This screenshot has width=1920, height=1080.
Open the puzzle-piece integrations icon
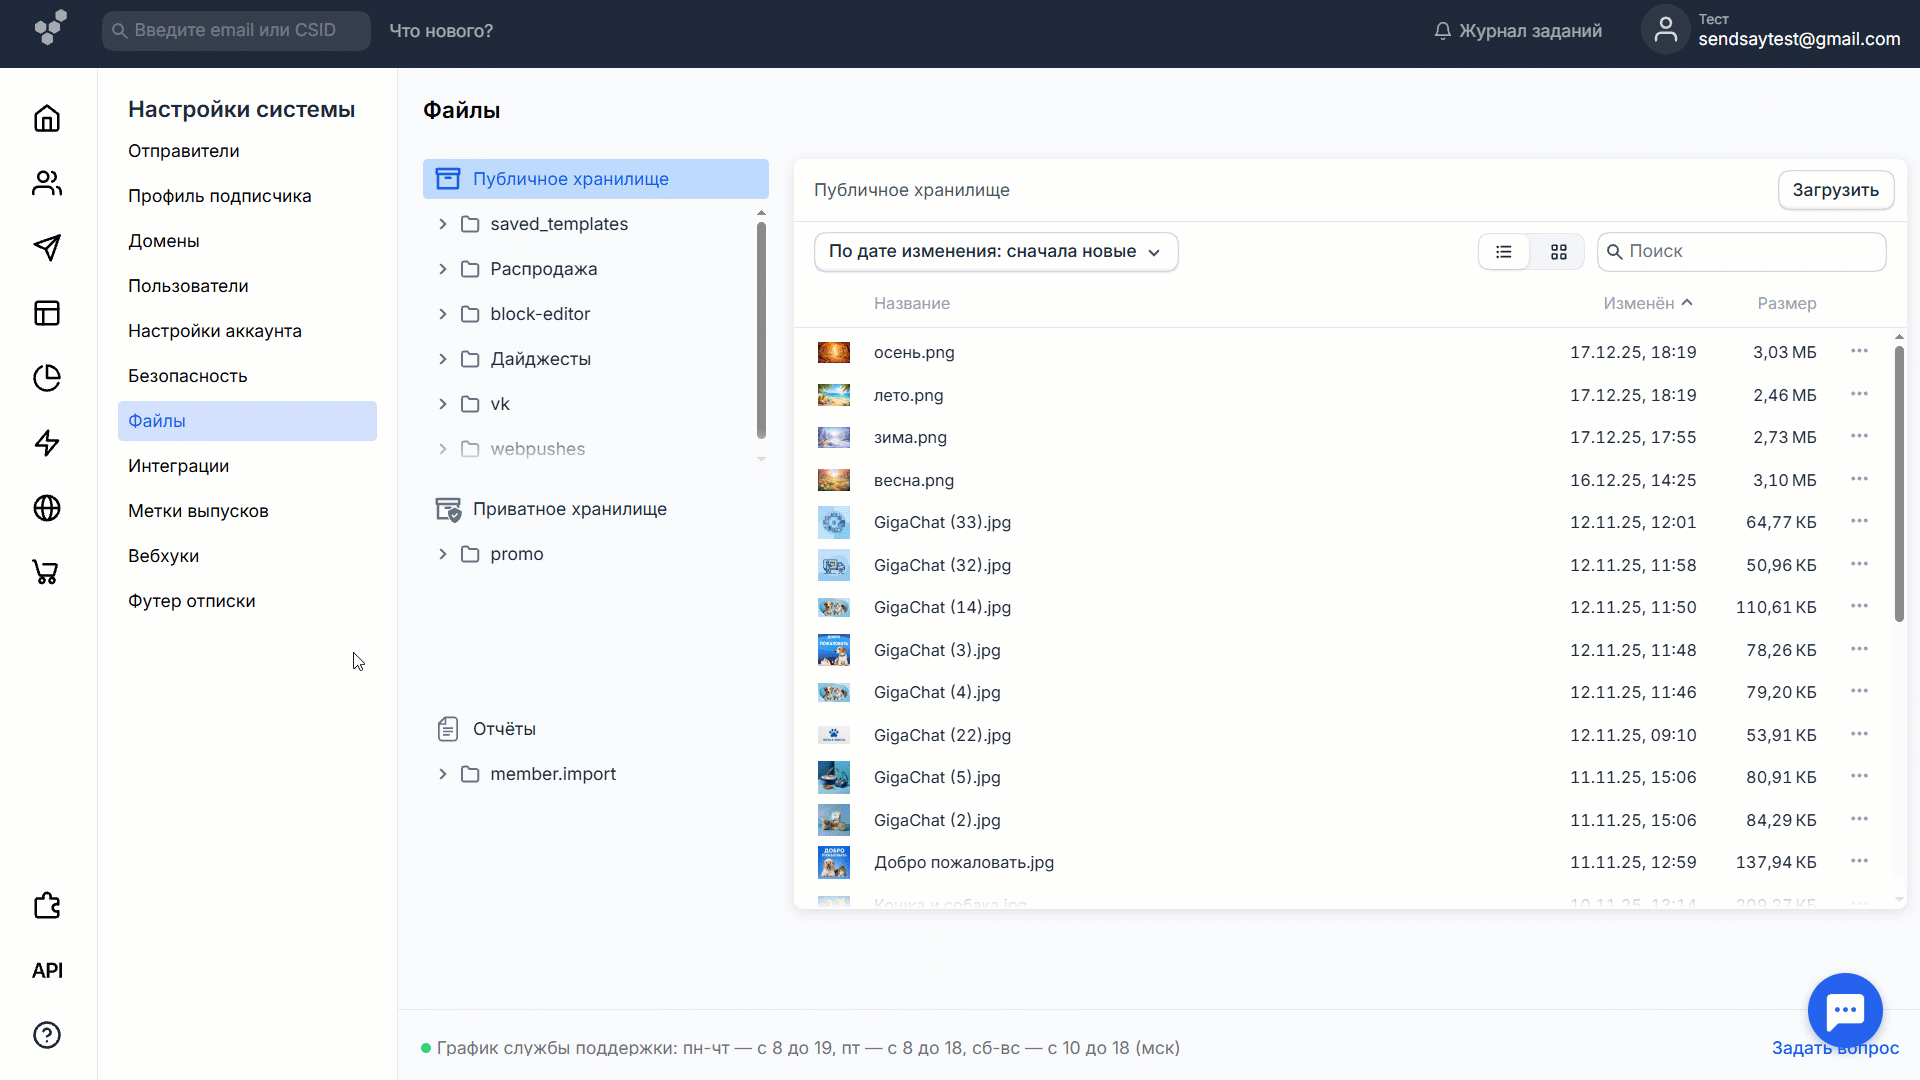[47, 906]
